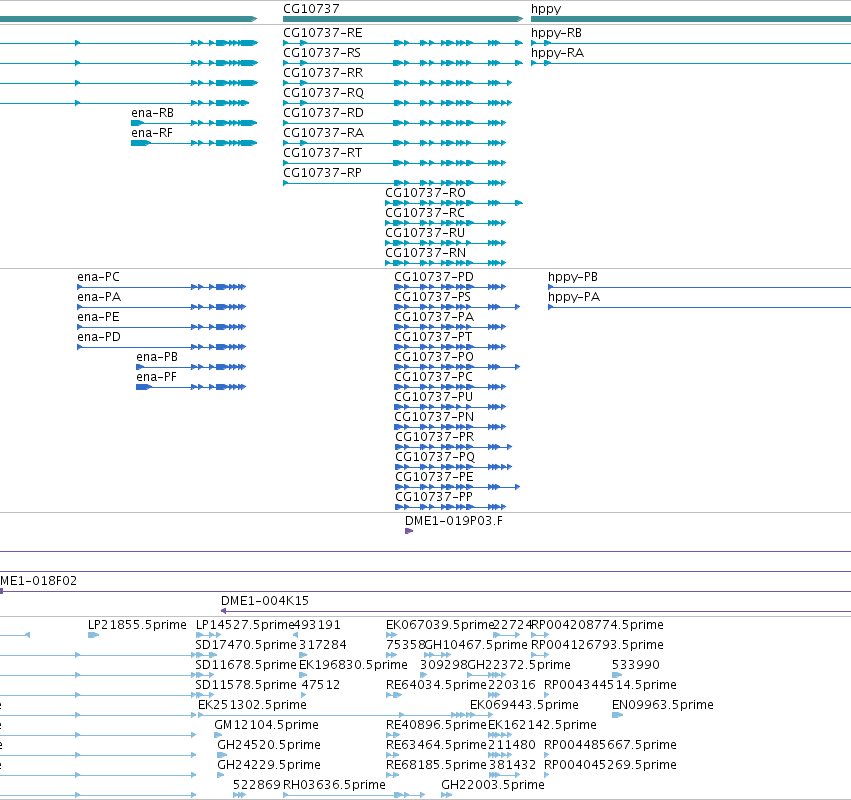Click the hppy gene label
The image size is (851, 800).
click(x=546, y=9)
